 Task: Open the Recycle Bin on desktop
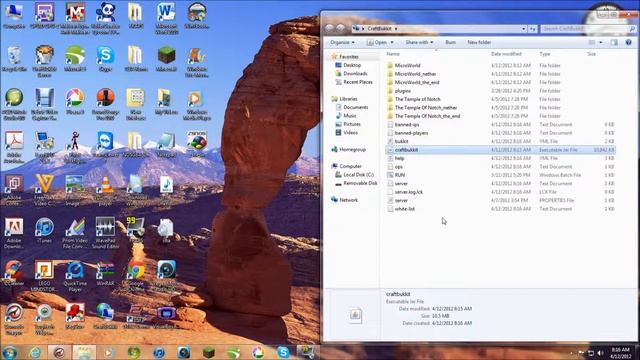(x=14, y=58)
